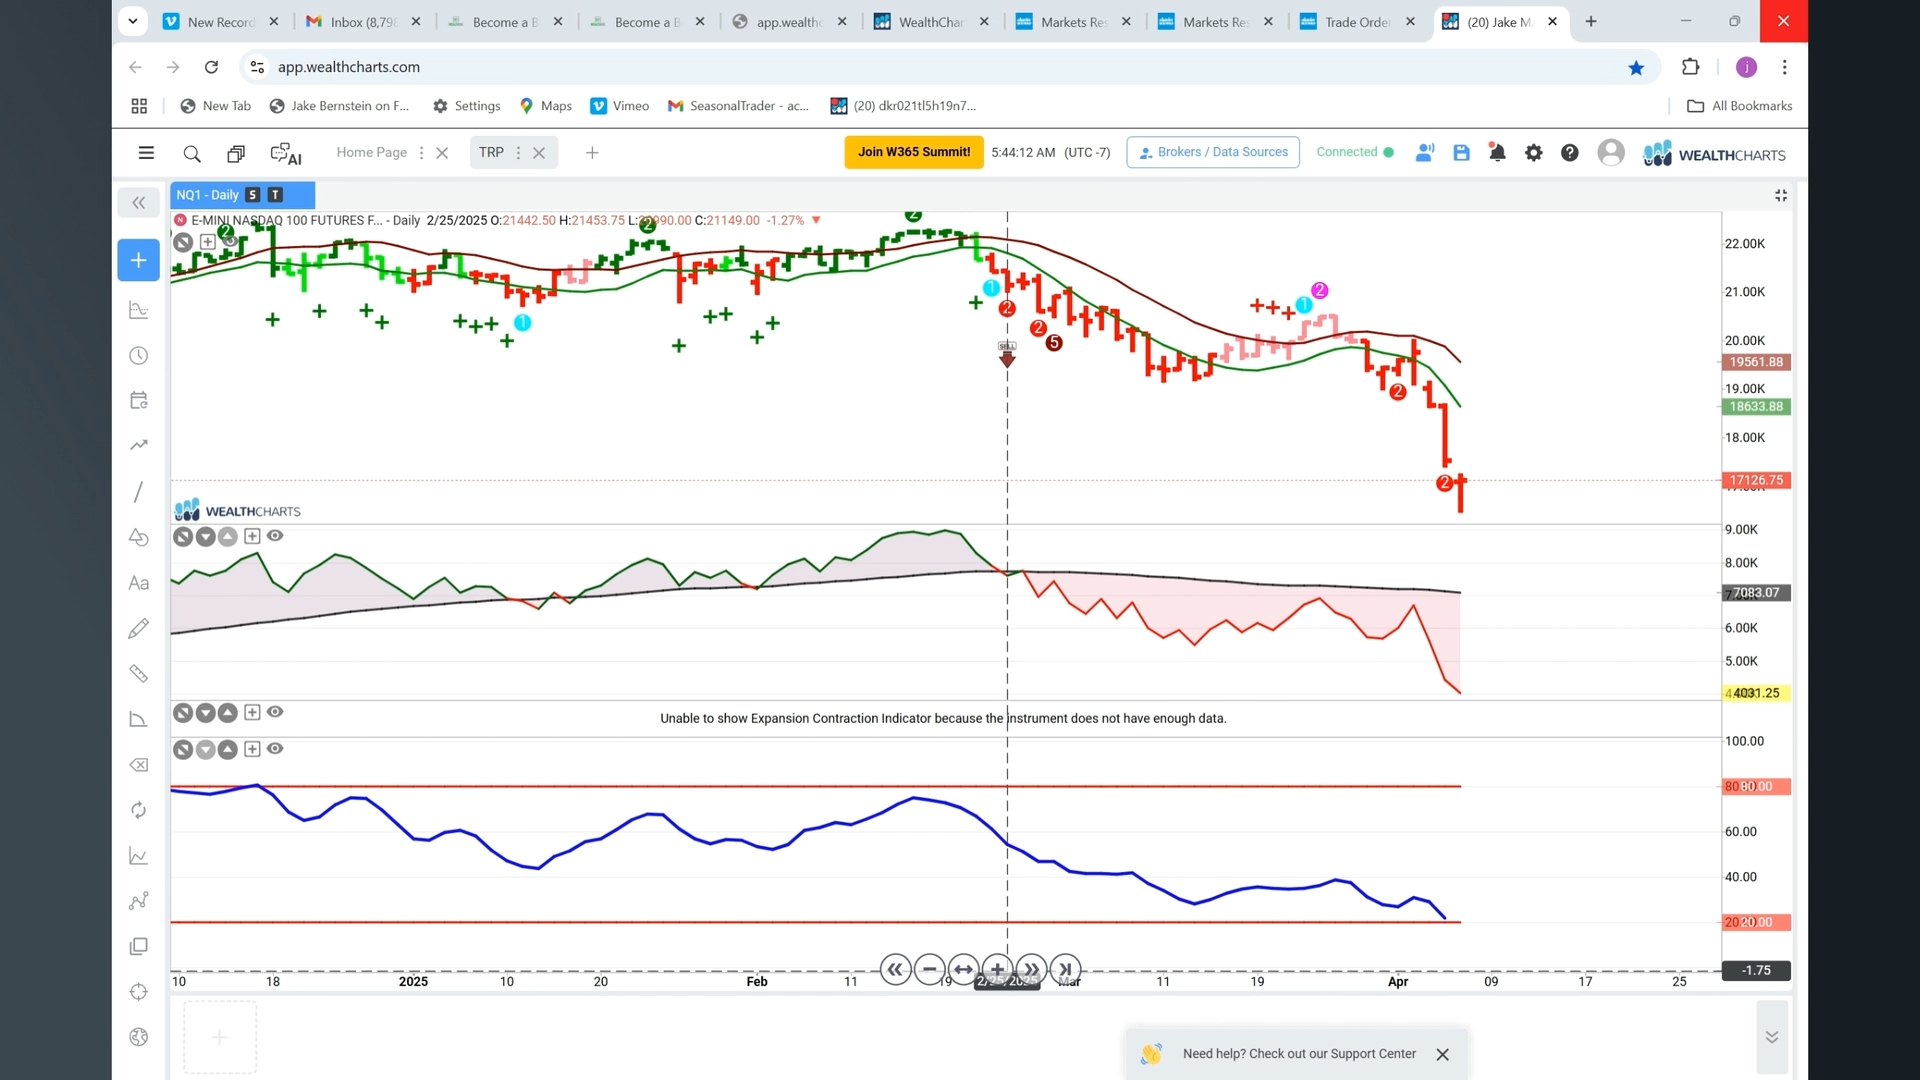The width and height of the screenshot is (1920, 1080).
Task: Click the crosshair target tool
Action: (x=139, y=992)
